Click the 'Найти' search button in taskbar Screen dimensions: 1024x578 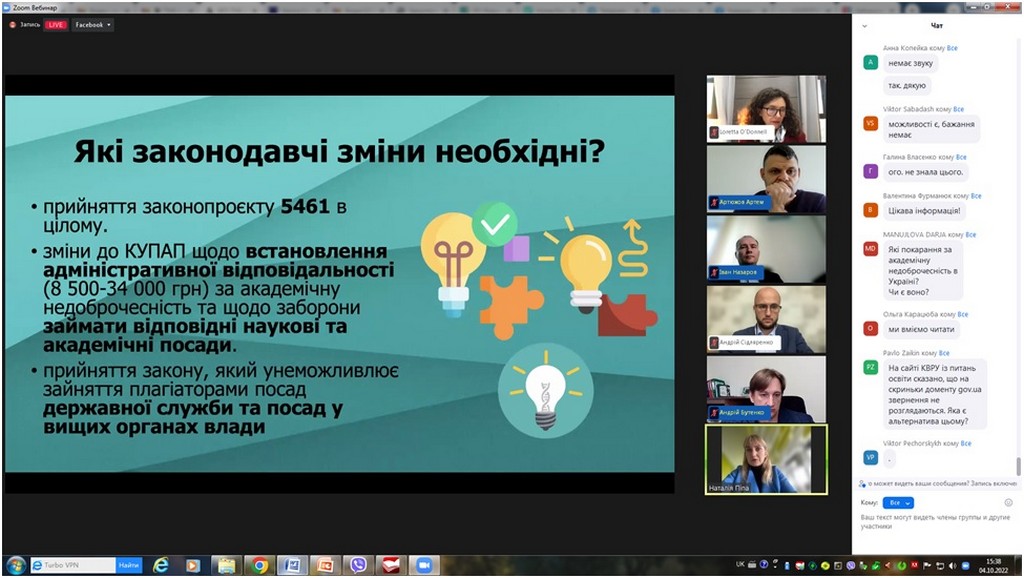point(129,565)
